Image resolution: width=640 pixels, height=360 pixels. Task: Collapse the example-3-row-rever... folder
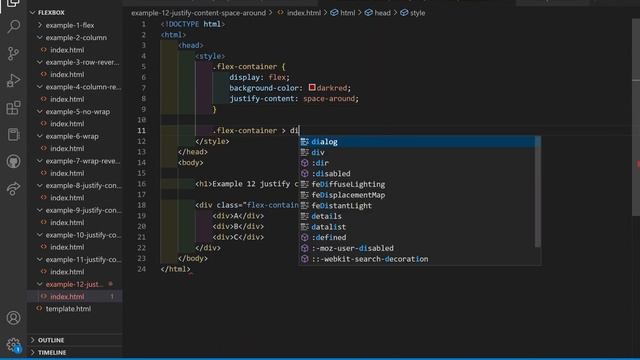click(x=40, y=62)
